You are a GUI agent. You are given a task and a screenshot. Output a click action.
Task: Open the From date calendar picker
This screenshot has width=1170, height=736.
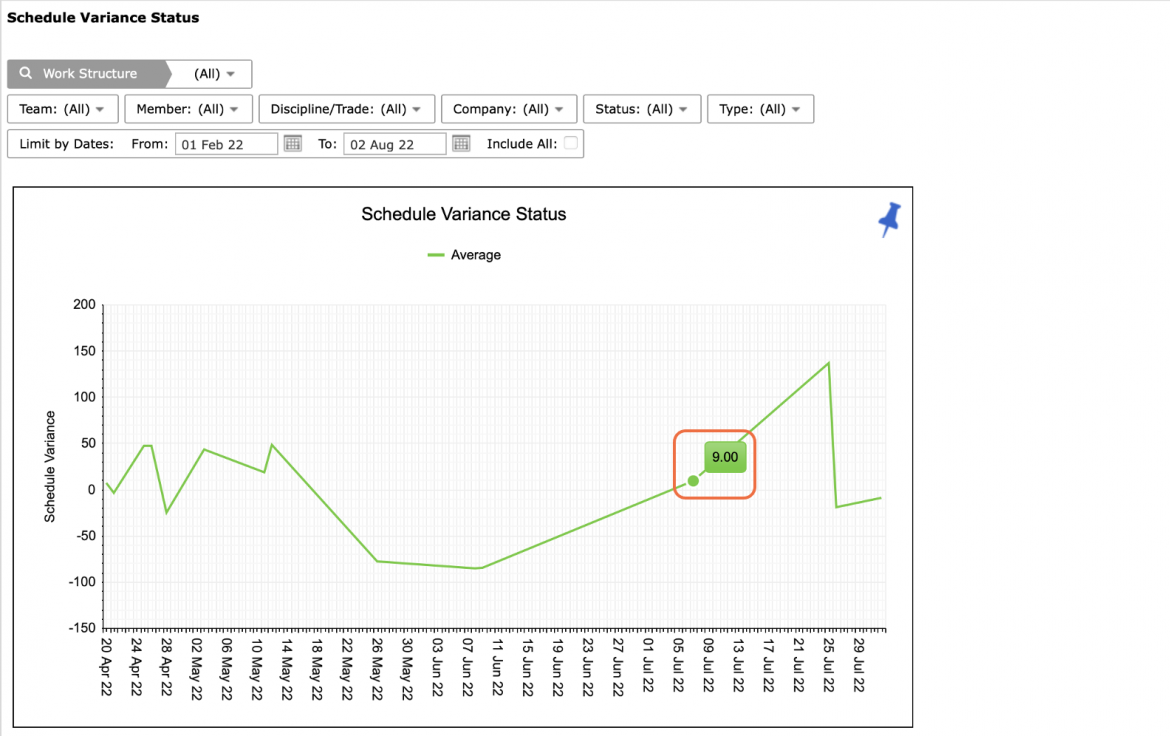coord(292,143)
